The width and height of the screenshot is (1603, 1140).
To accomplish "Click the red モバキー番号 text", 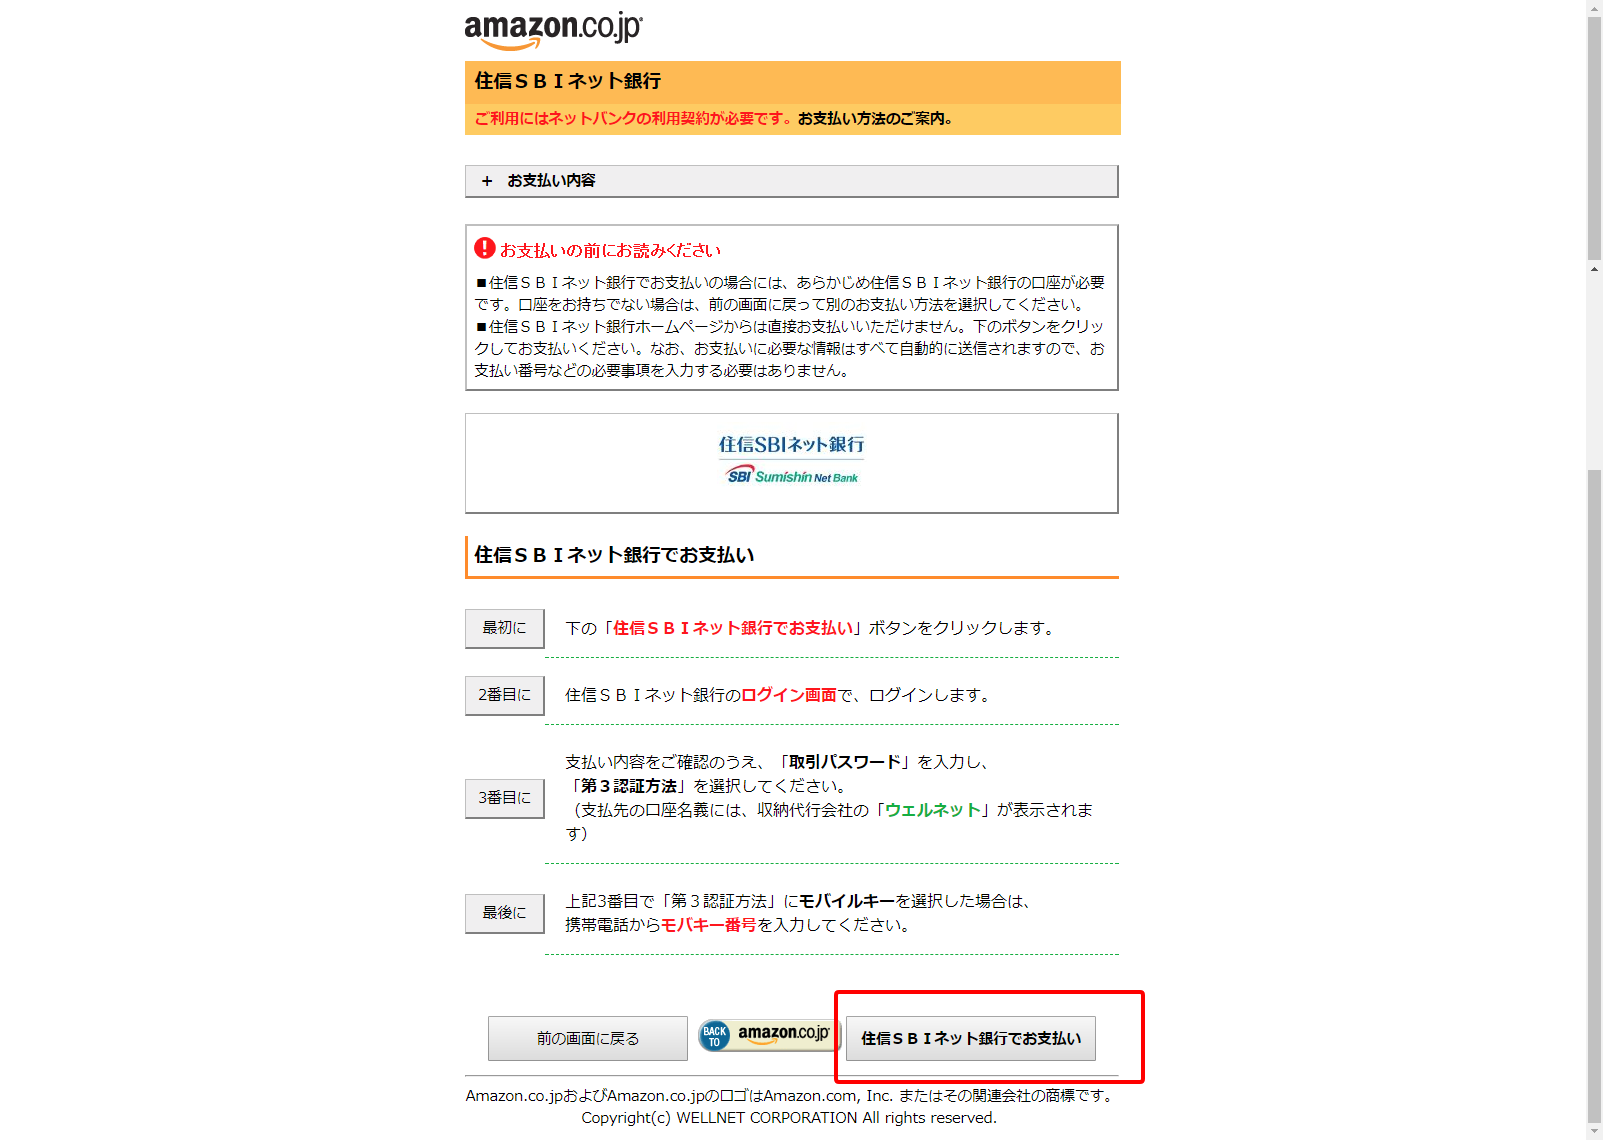I will click(709, 925).
